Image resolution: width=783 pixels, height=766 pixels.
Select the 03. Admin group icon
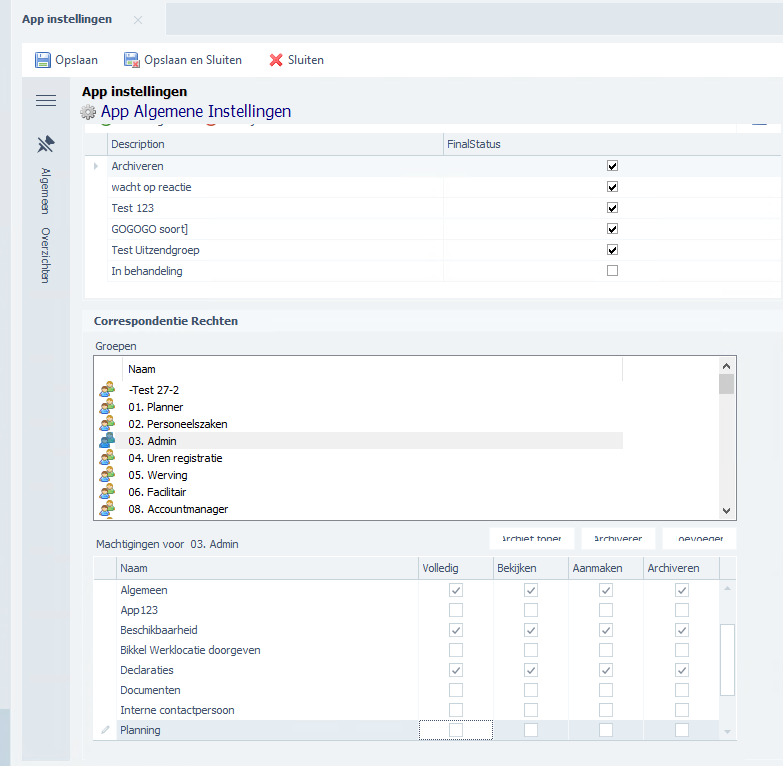pyautogui.click(x=107, y=441)
